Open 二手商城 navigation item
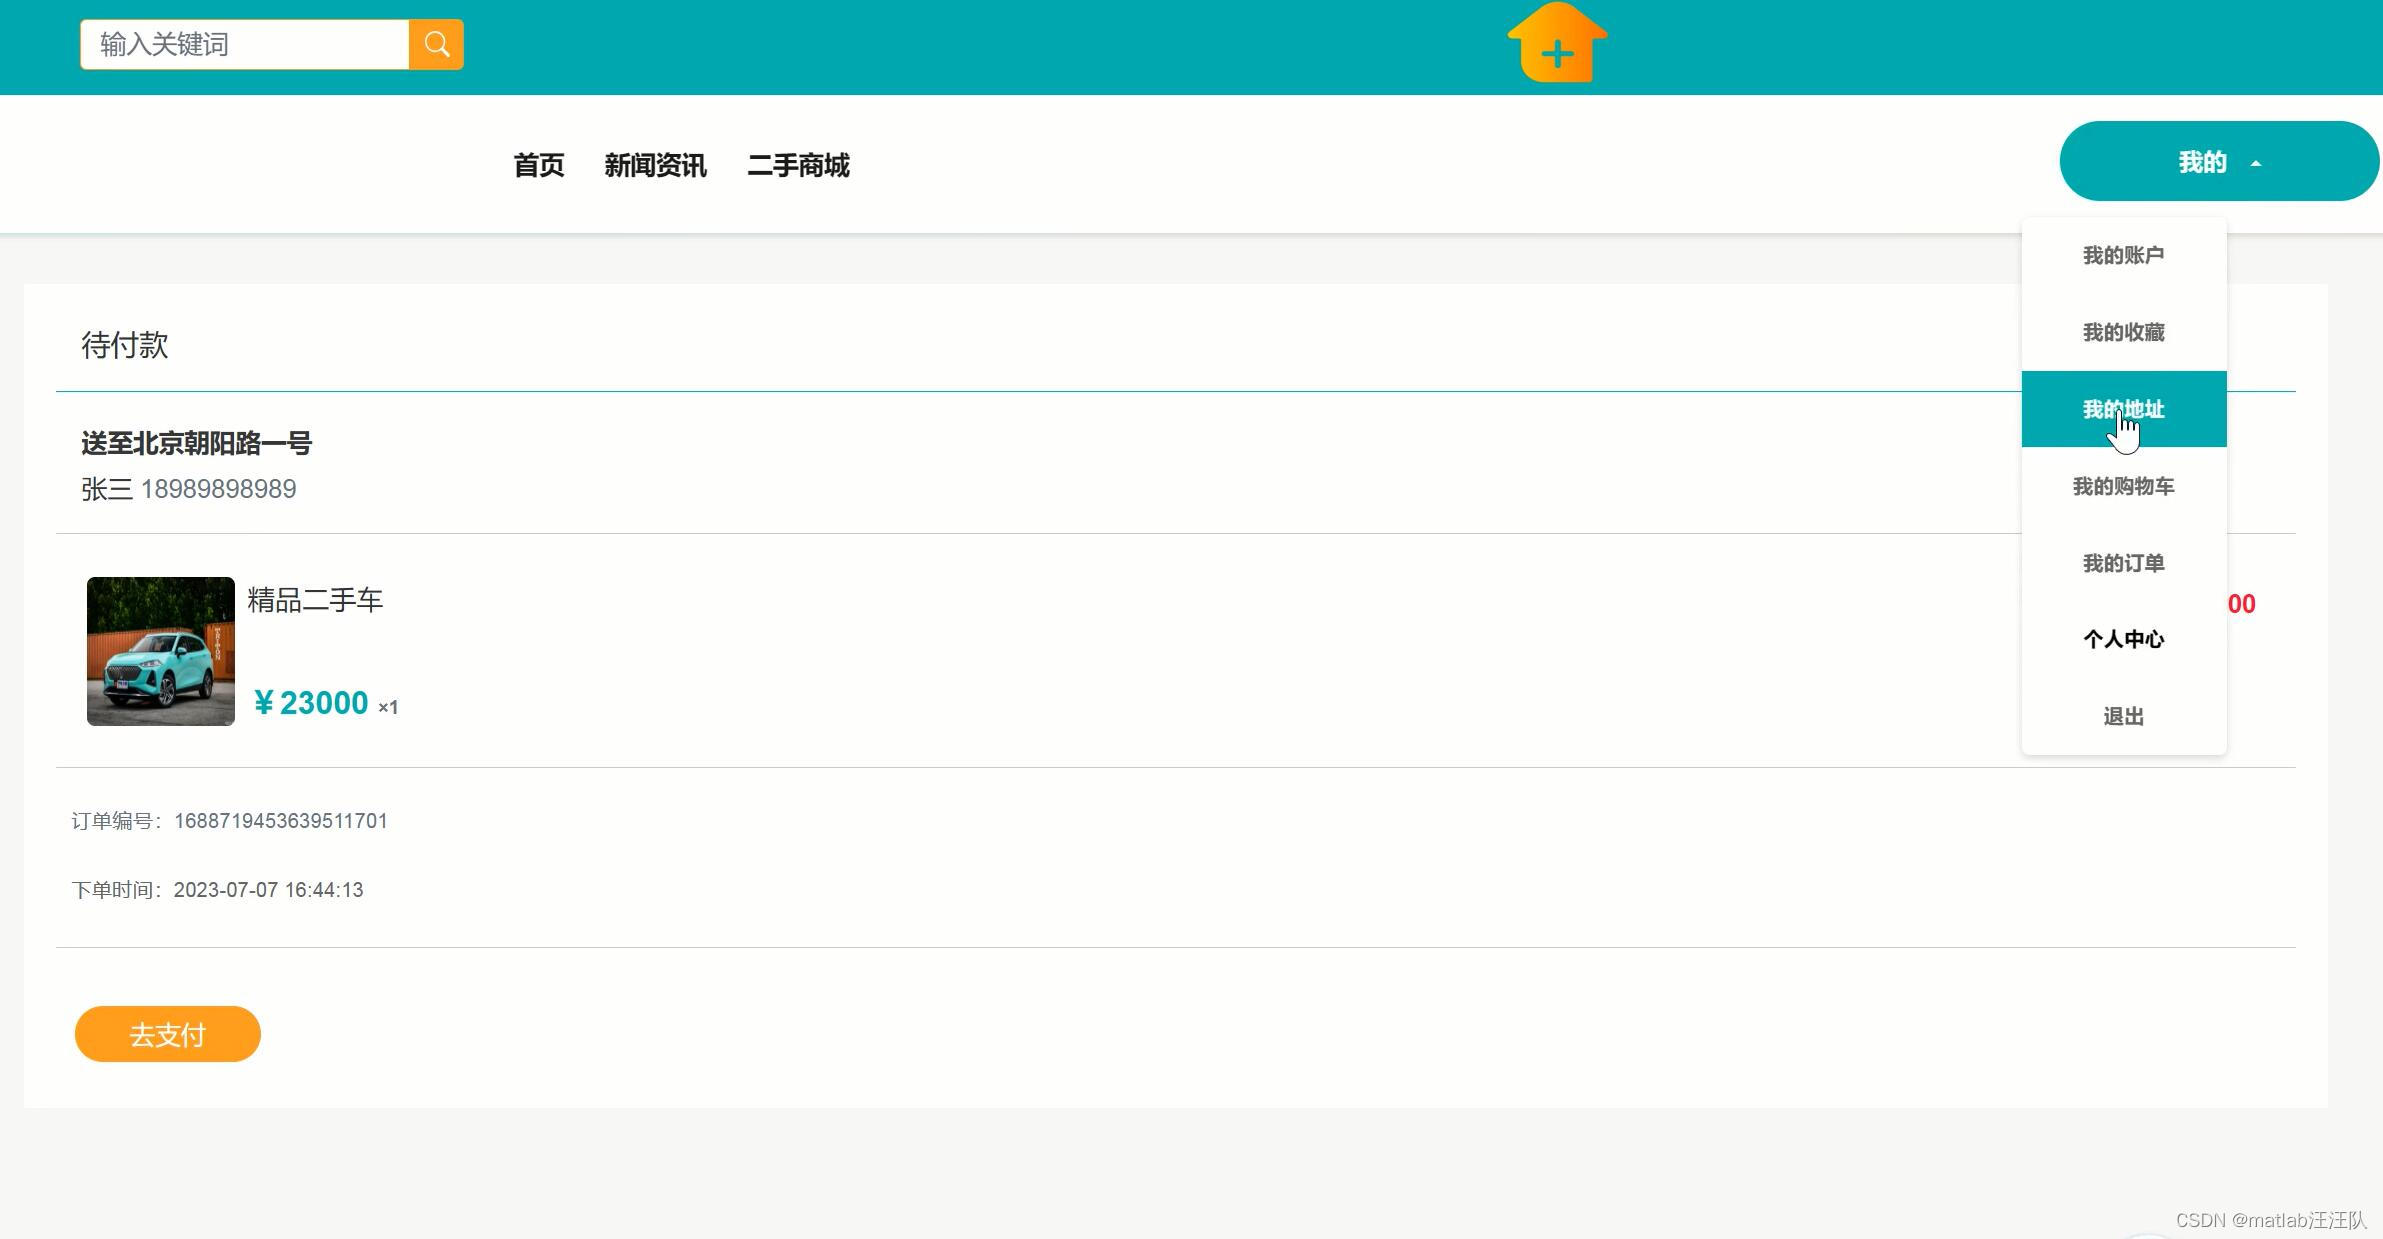The width and height of the screenshot is (2383, 1239). (798, 165)
